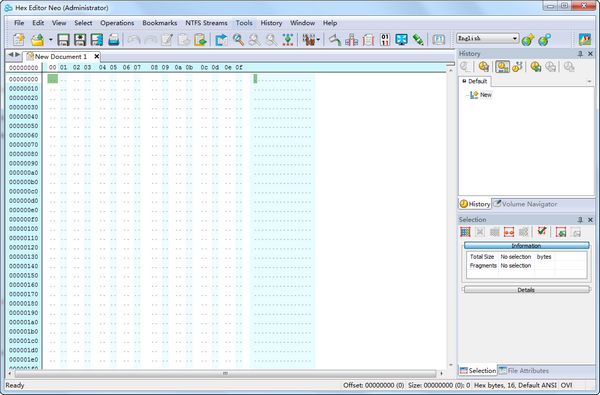Click the Information section header
600x395 pixels.
click(526, 246)
